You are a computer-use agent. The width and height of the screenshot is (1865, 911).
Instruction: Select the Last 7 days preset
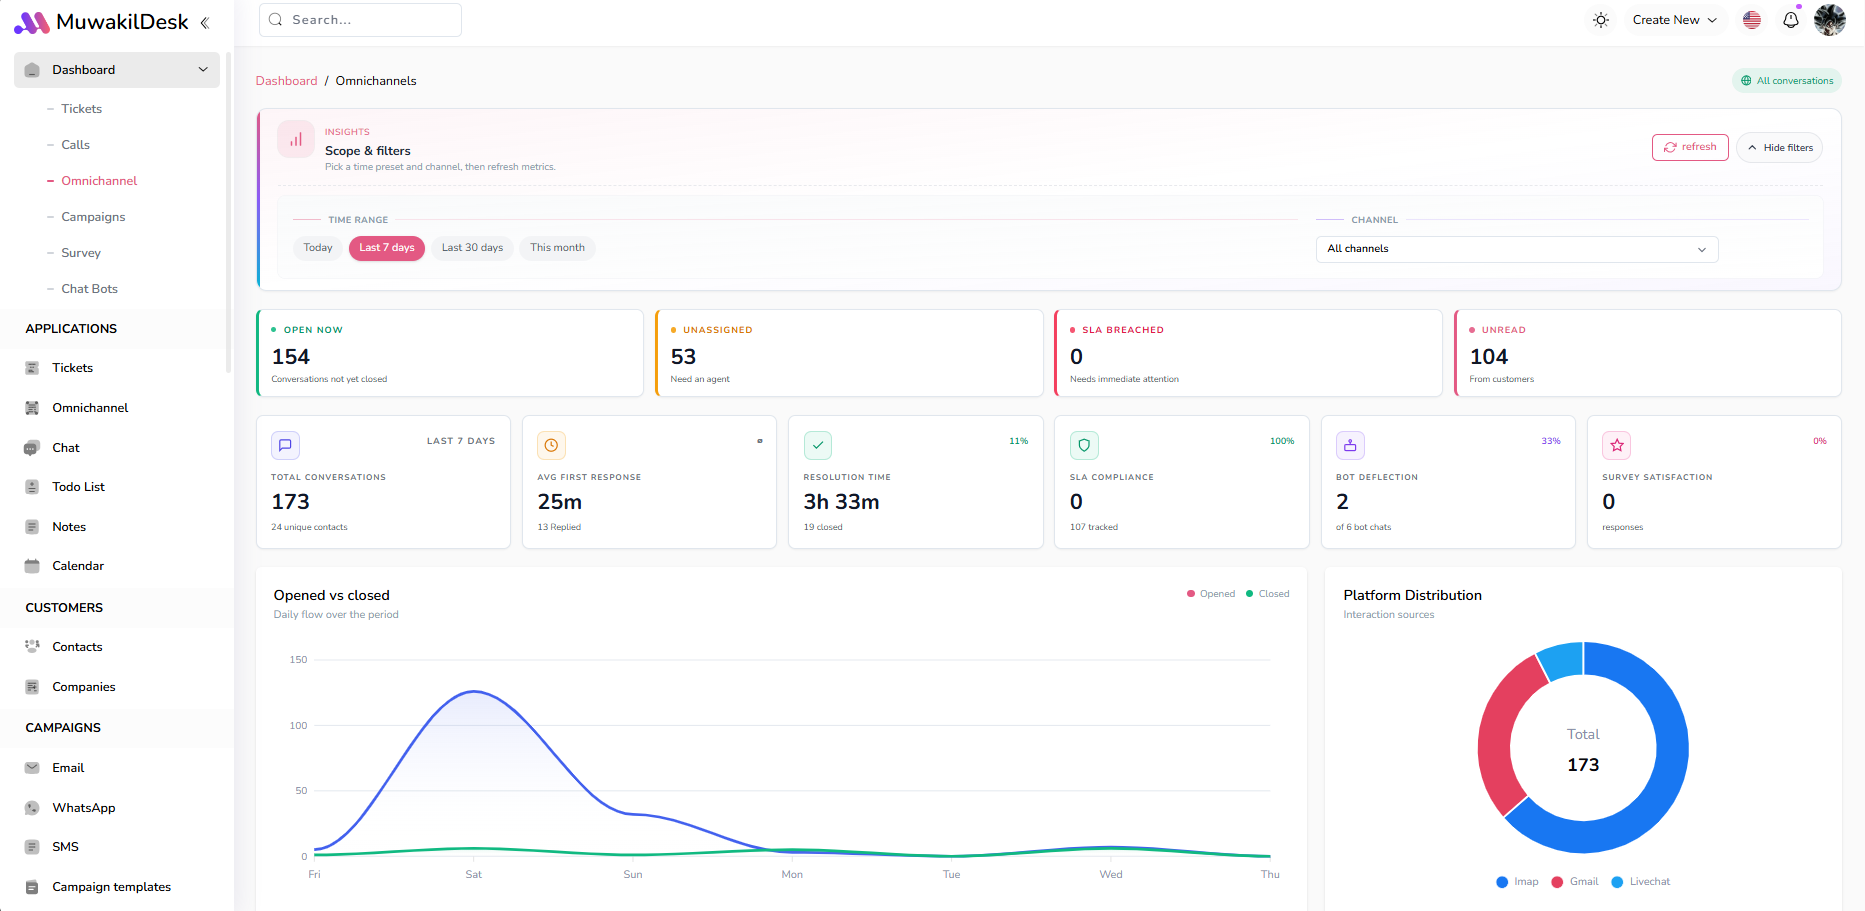click(x=387, y=248)
